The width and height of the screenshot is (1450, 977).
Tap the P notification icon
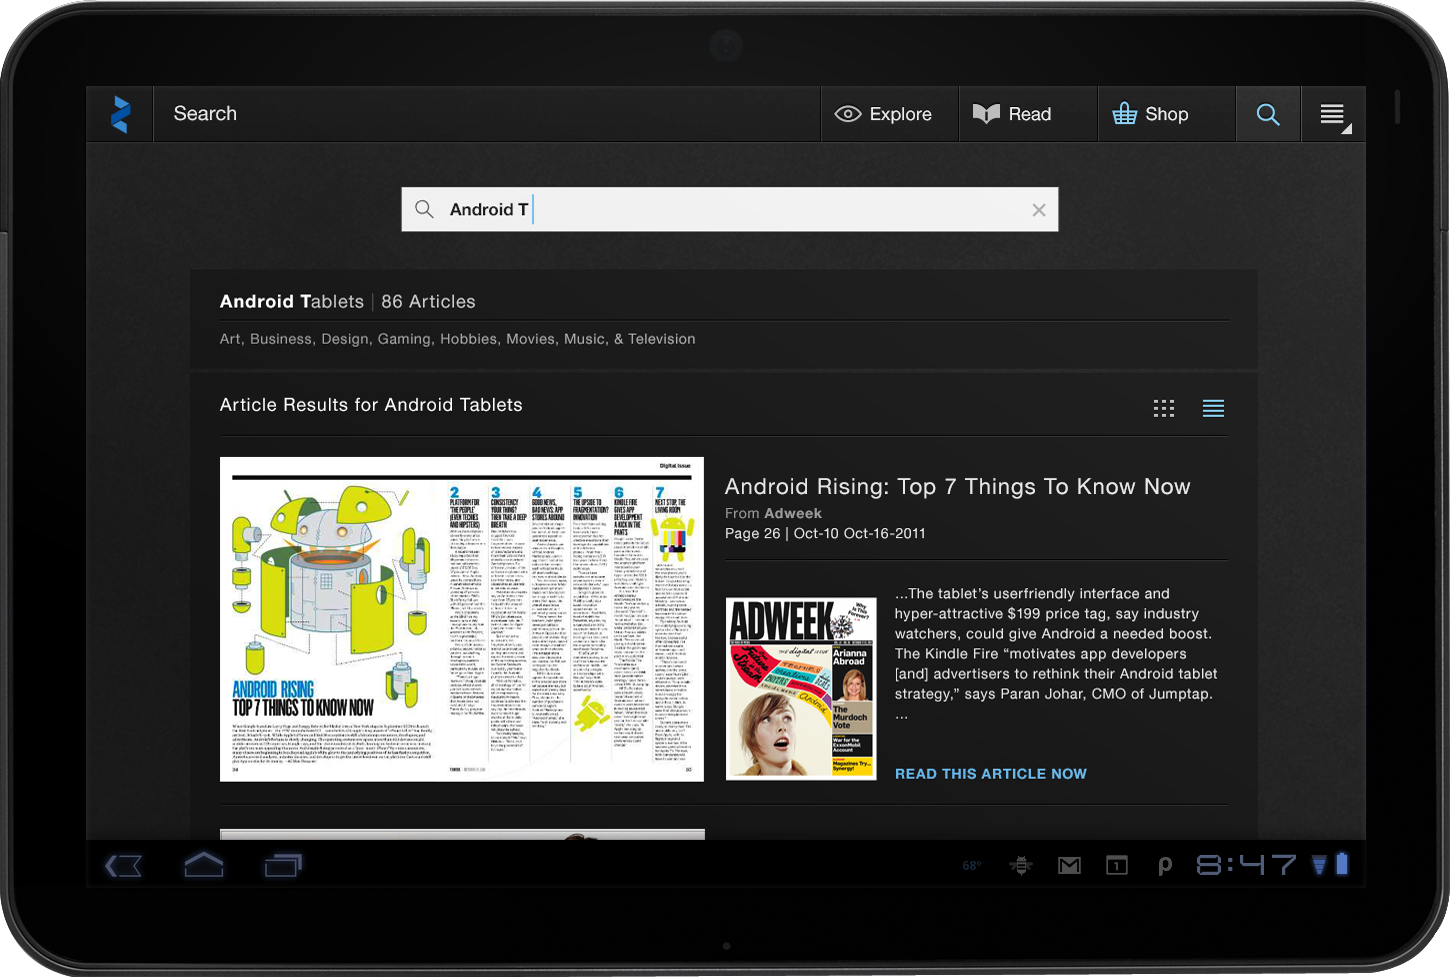pos(1164,866)
